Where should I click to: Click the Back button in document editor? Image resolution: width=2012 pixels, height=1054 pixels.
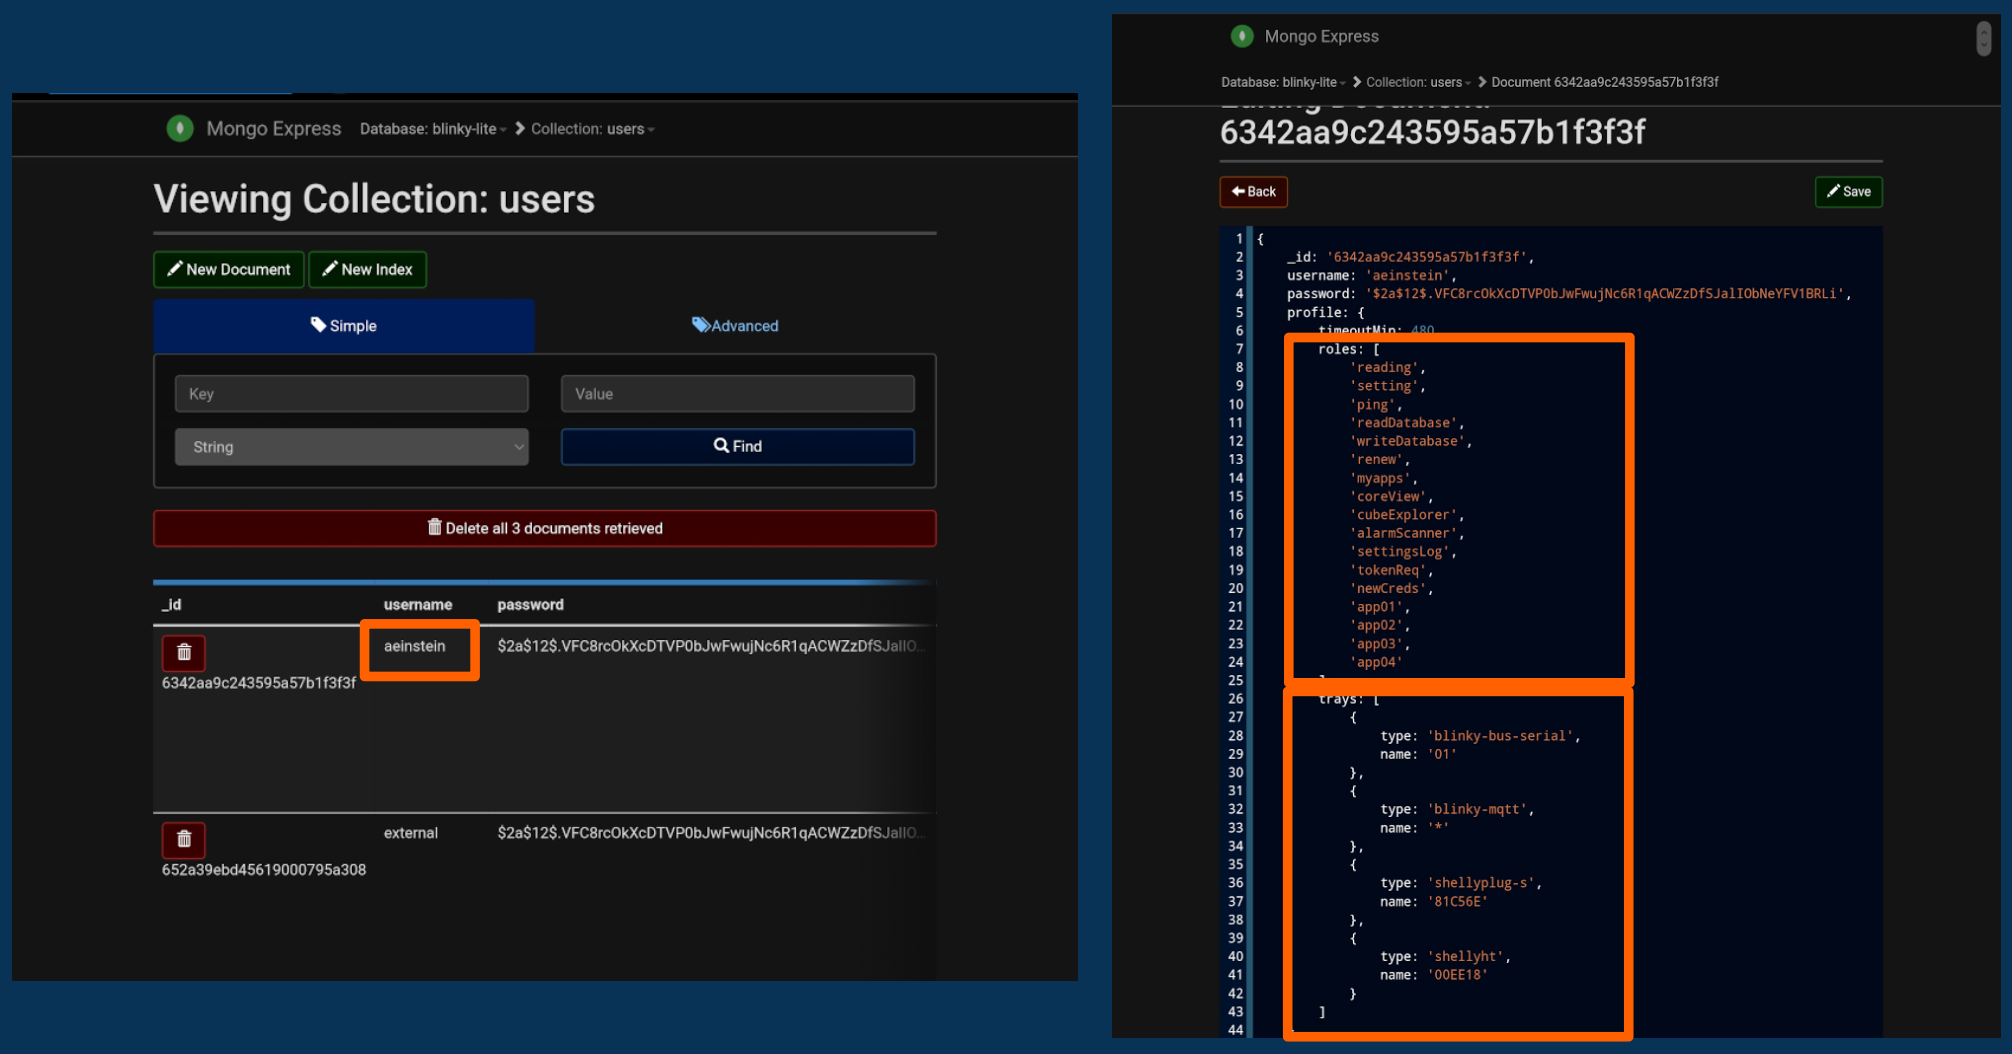(1253, 191)
